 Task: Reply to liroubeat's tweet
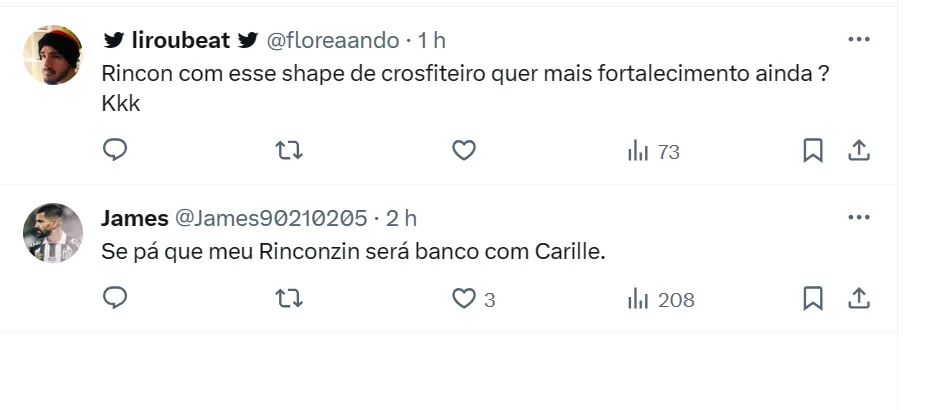[116, 150]
